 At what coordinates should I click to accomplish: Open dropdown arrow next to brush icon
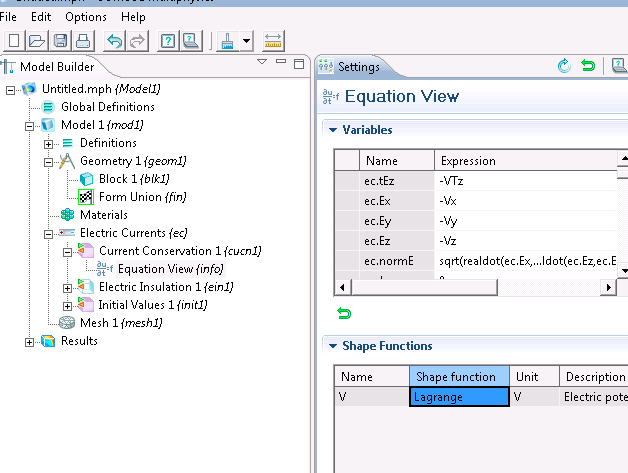pos(245,42)
